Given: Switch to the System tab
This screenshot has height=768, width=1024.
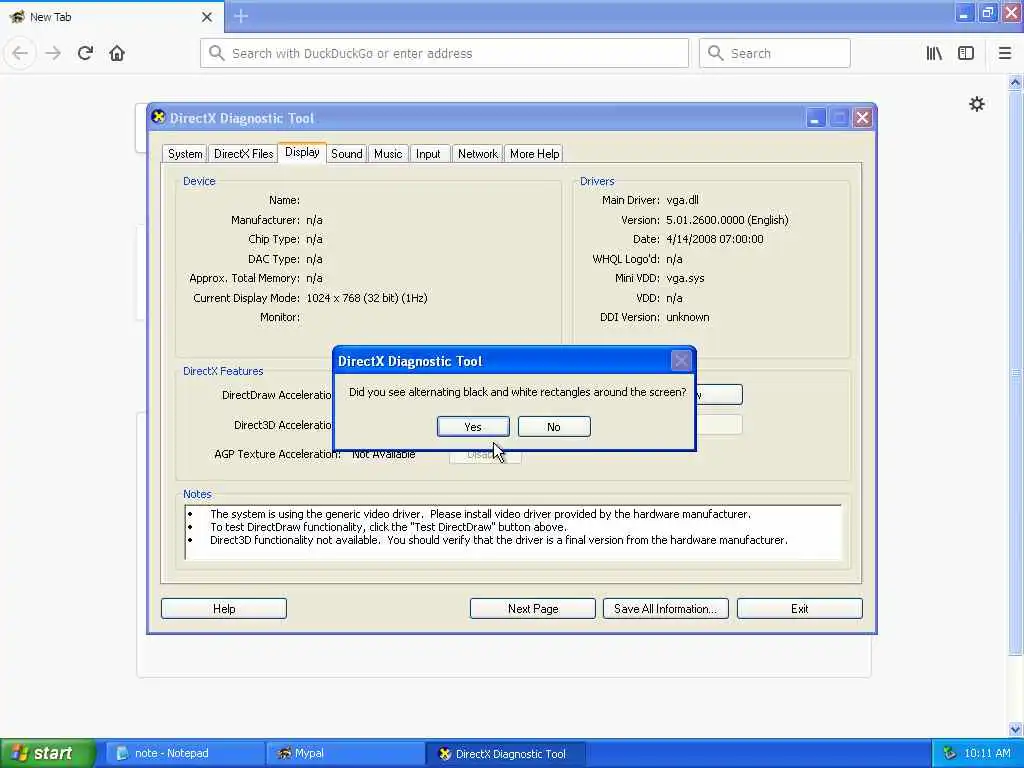Looking at the screenshot, I should coord(185,153).
